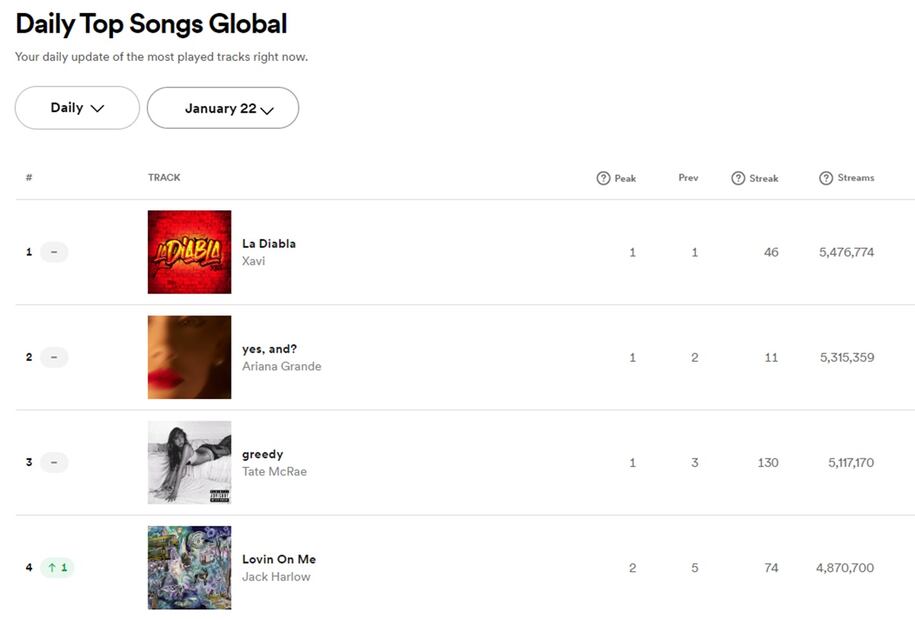
Task: Open the La Diabla track title
Action: coord(269,243)
